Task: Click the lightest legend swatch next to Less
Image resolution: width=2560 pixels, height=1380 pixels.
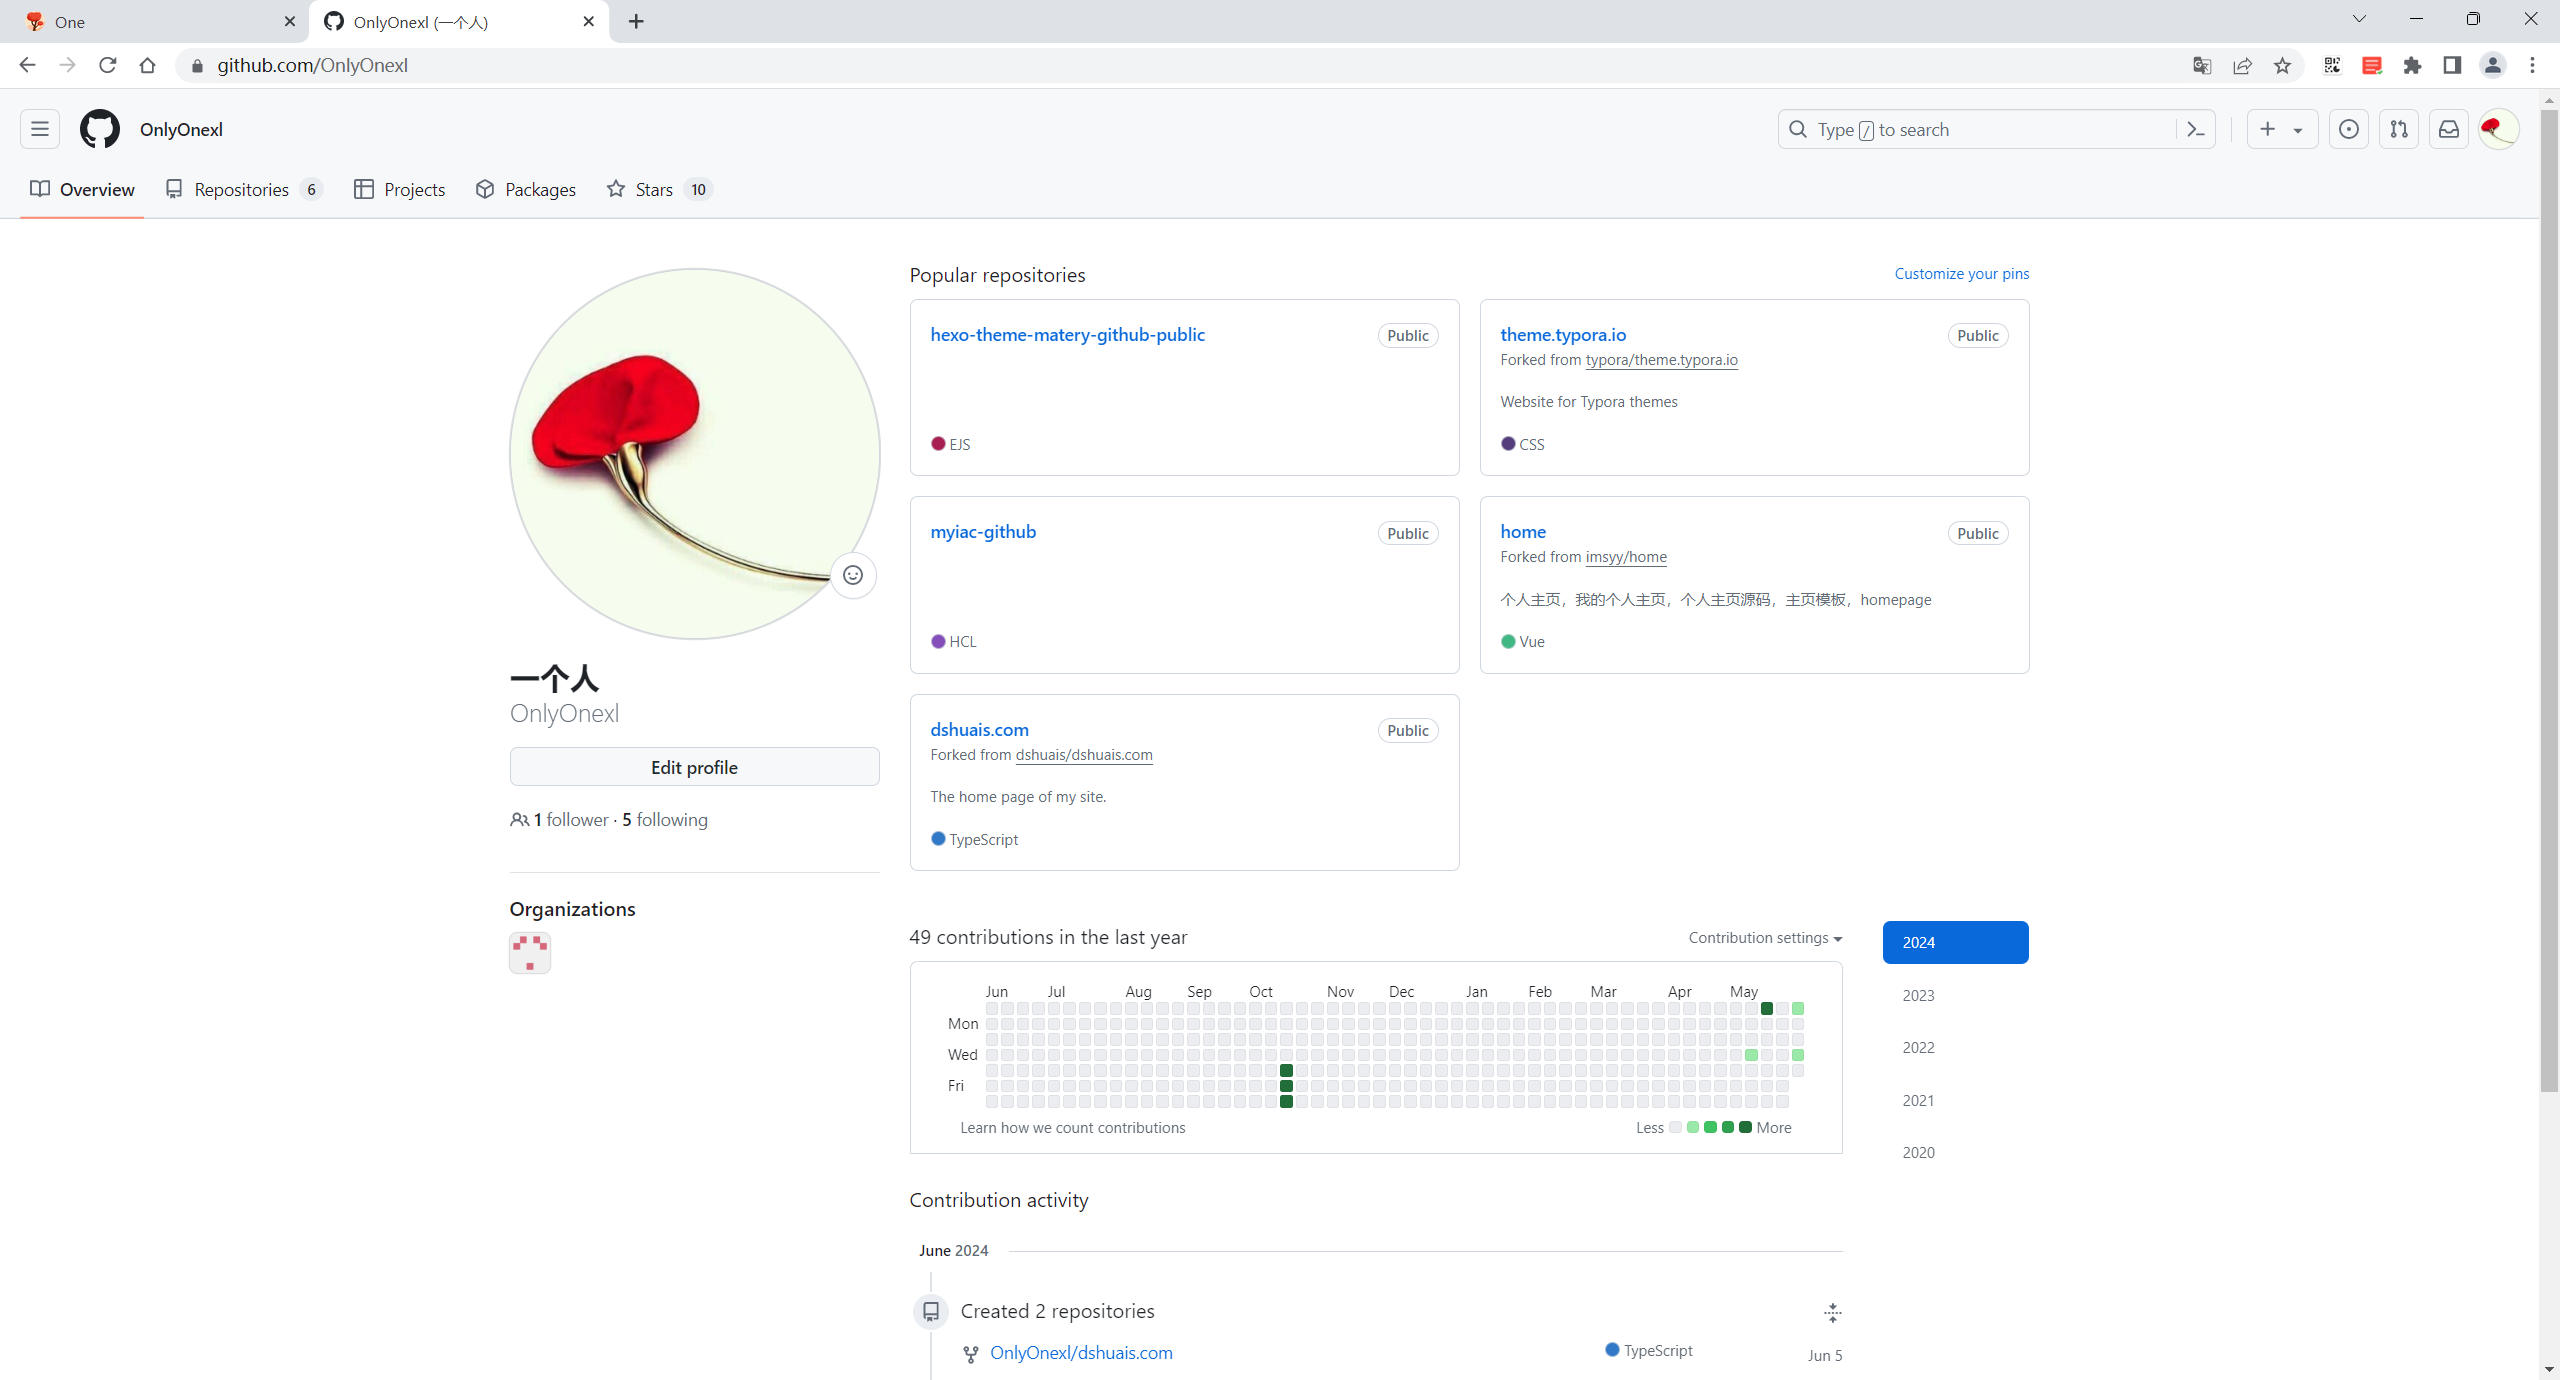Action: point(1675,1127)
